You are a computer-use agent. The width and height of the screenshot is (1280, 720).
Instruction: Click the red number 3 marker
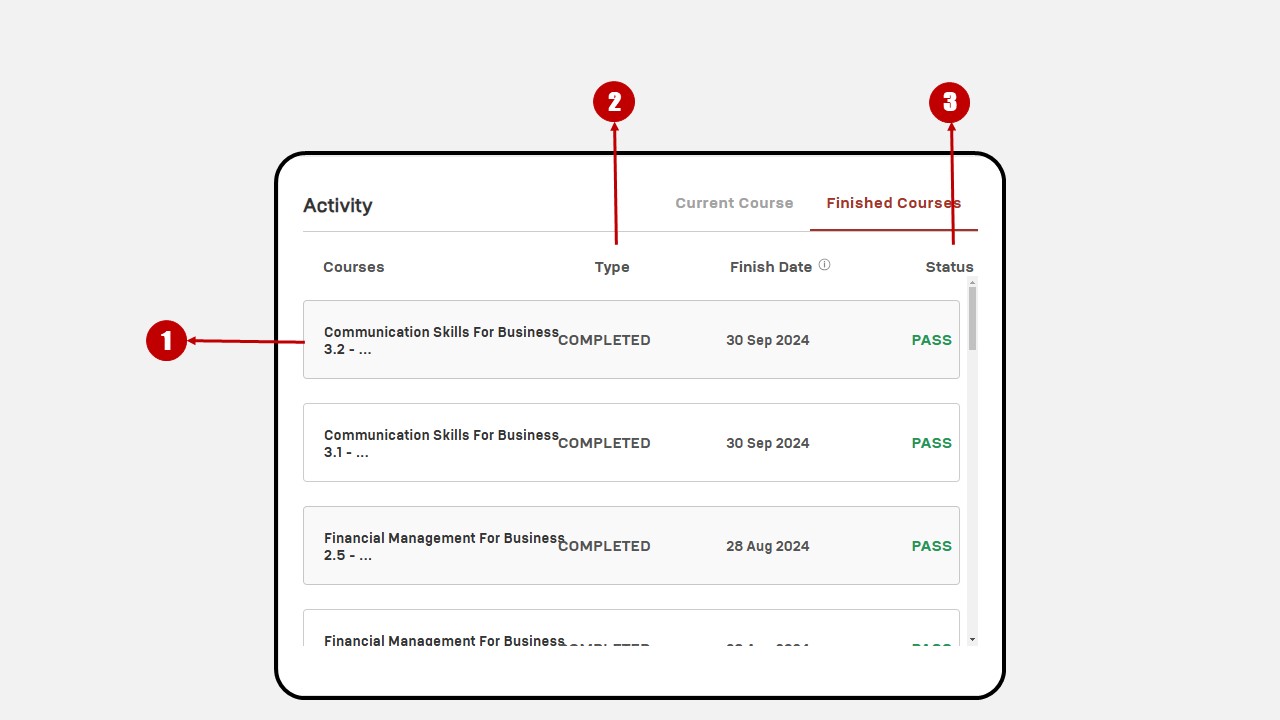click(950, 102)
